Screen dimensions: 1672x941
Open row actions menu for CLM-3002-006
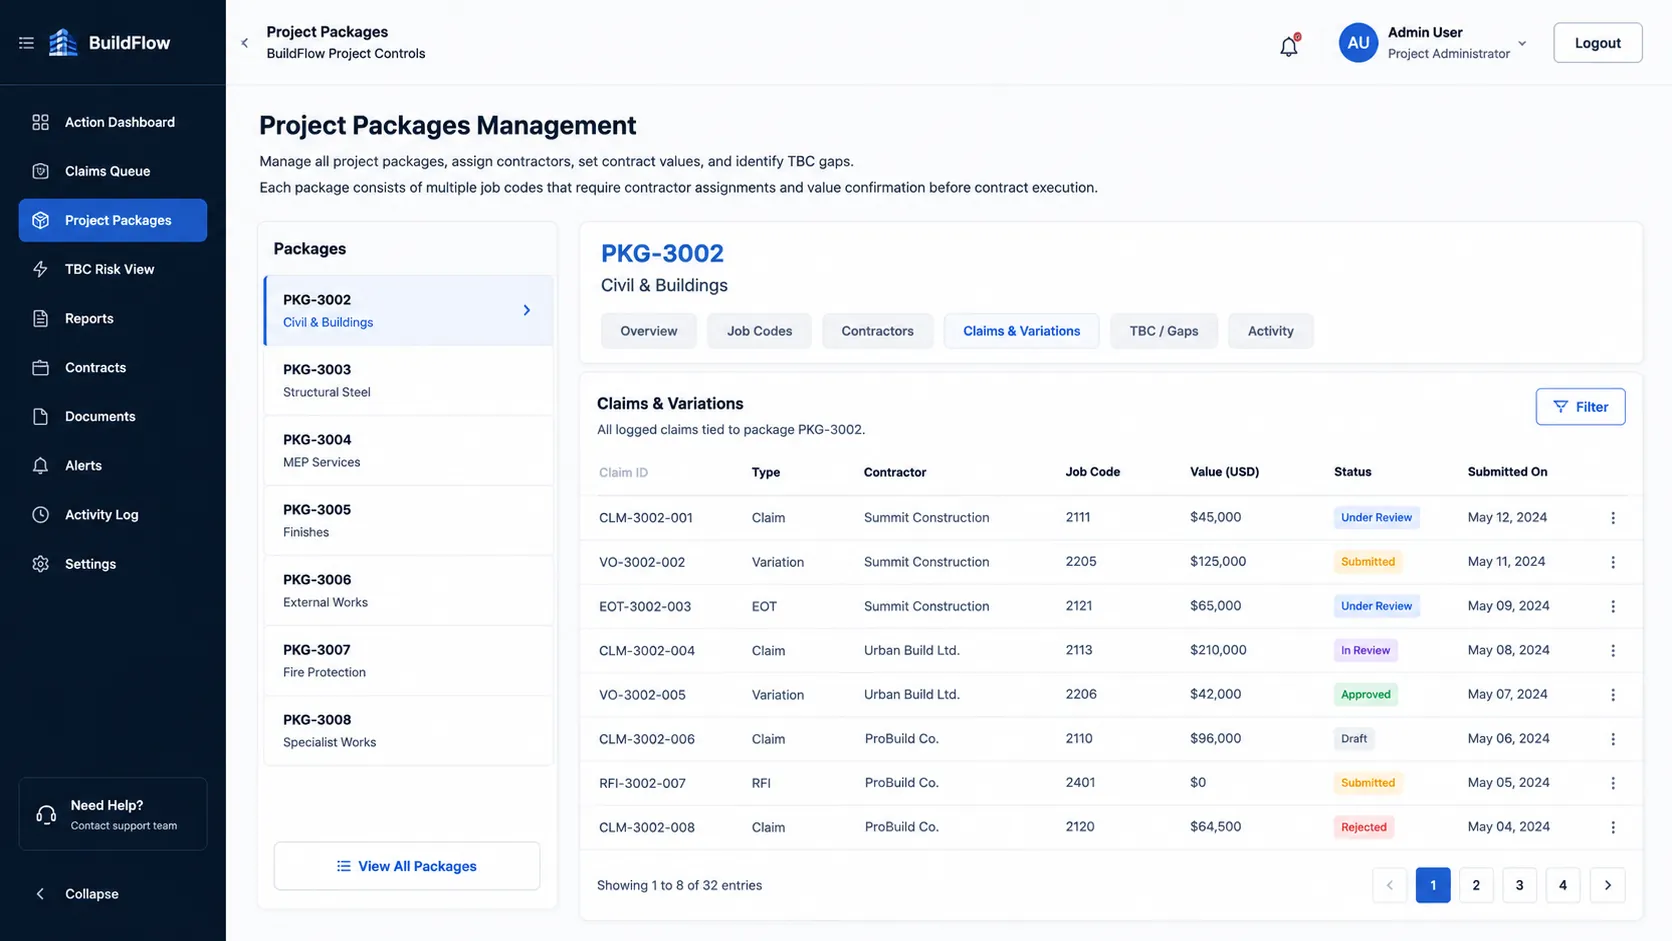(1612, 739)
